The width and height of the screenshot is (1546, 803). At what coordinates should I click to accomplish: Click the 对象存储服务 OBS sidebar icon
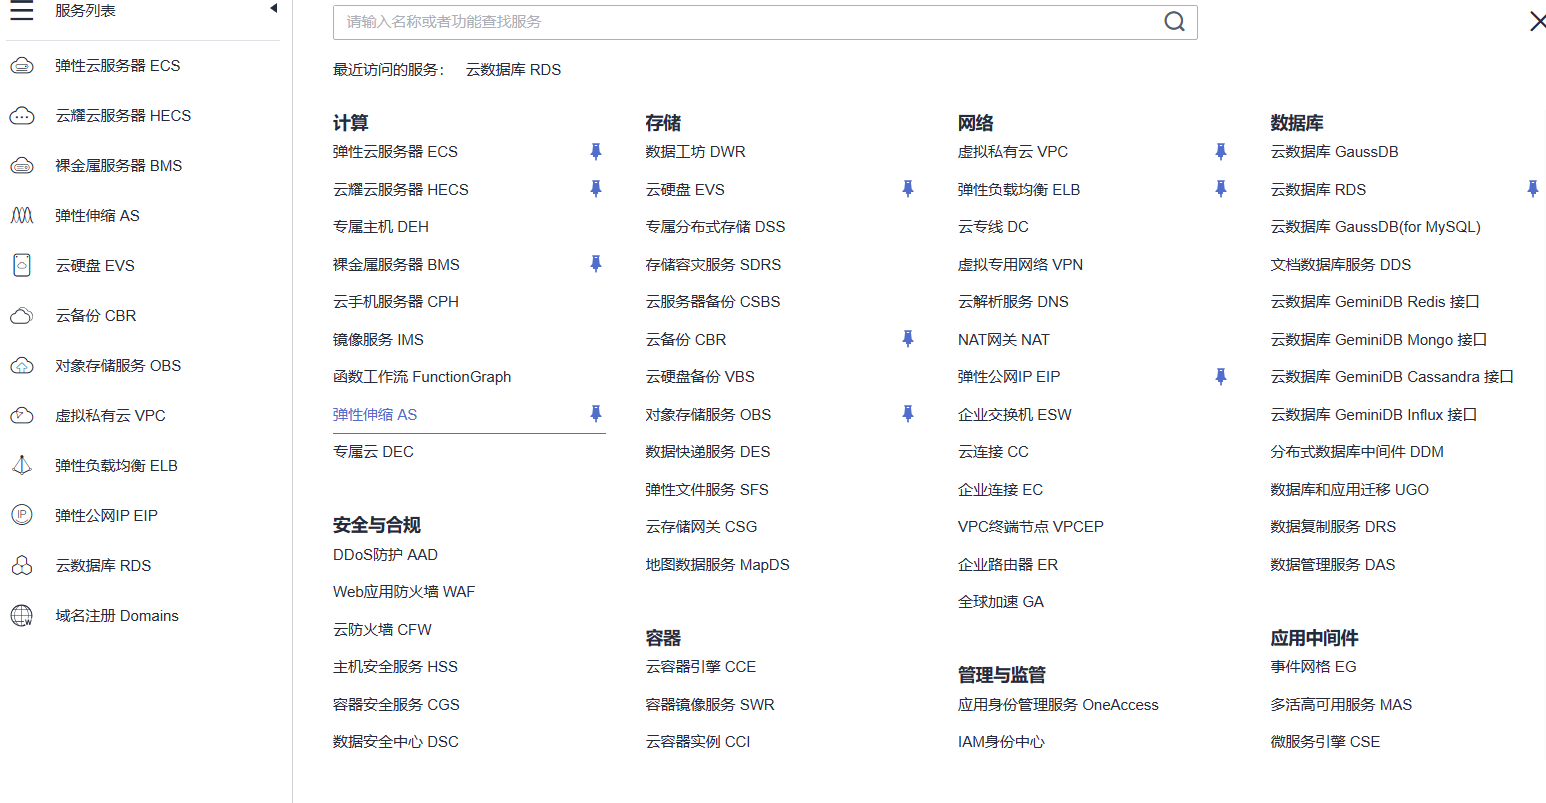23,365
